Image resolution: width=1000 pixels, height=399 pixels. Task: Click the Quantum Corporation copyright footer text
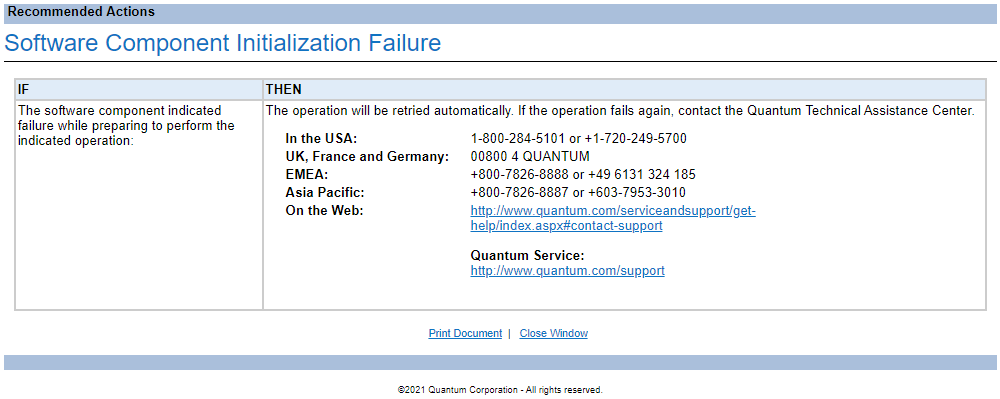pos(500,389)
